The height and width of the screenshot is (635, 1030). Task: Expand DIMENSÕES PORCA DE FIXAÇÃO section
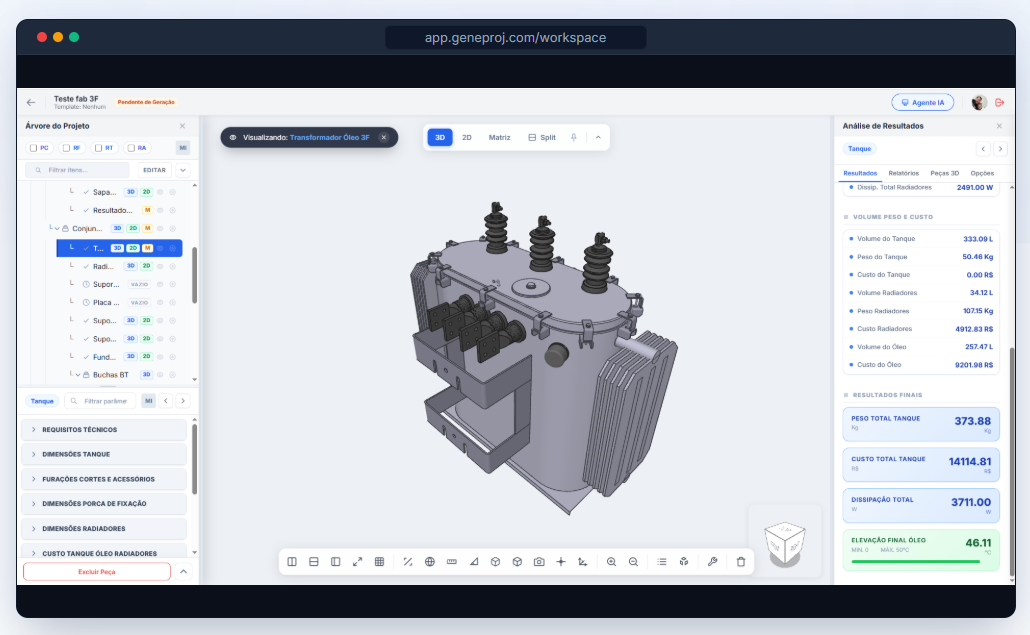[x=104, y=504]
